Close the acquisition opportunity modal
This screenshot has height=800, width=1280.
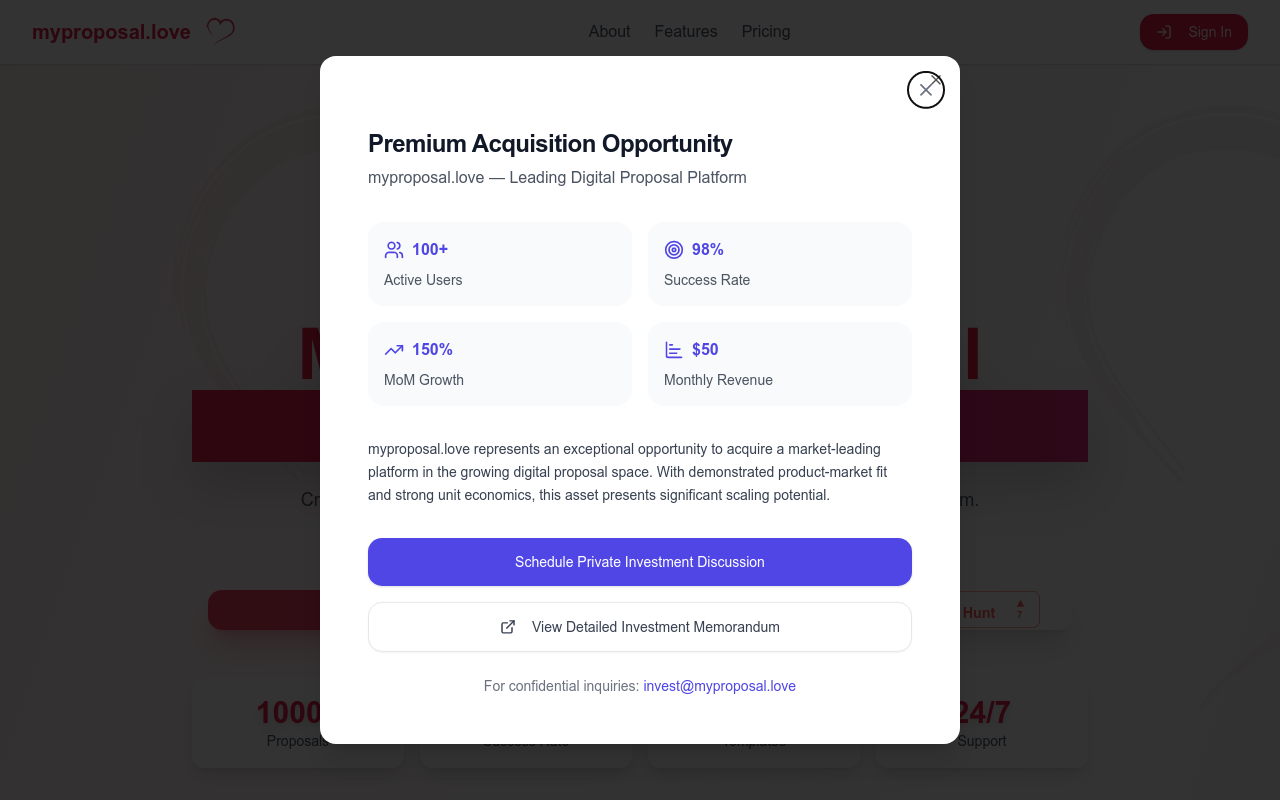point(926,90)
